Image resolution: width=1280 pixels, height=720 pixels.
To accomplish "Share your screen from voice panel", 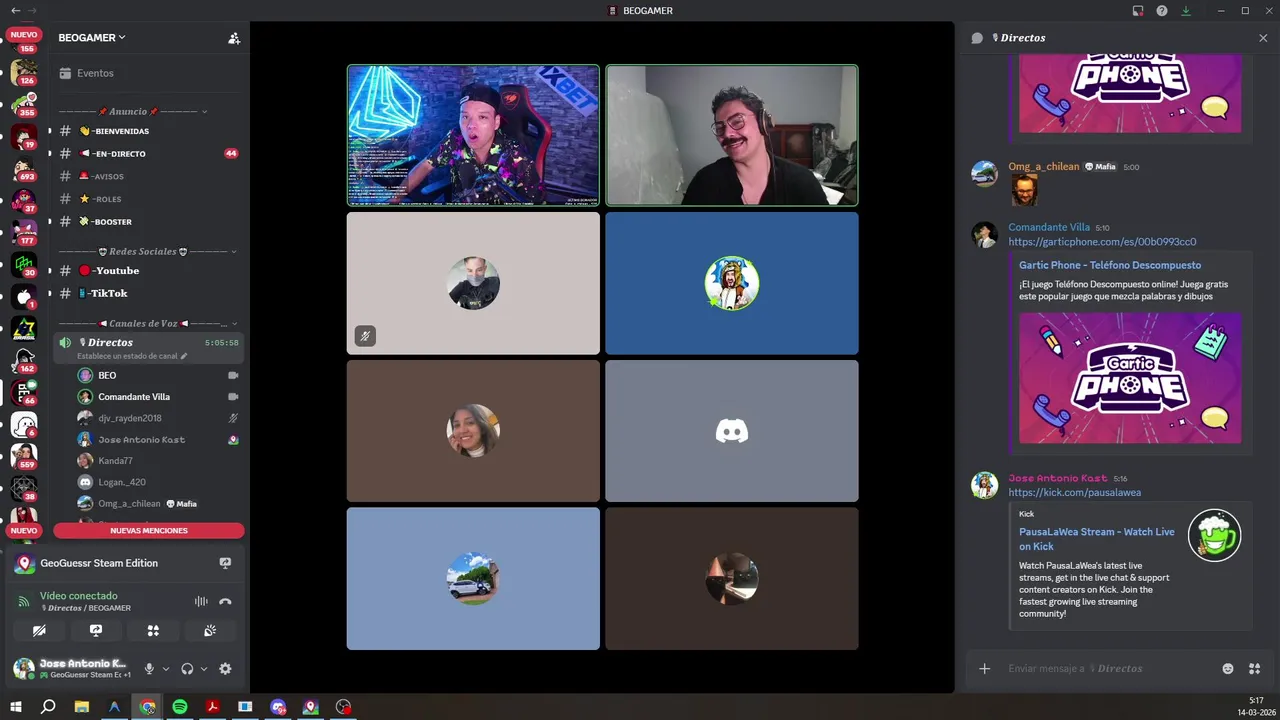I will 96,631.
